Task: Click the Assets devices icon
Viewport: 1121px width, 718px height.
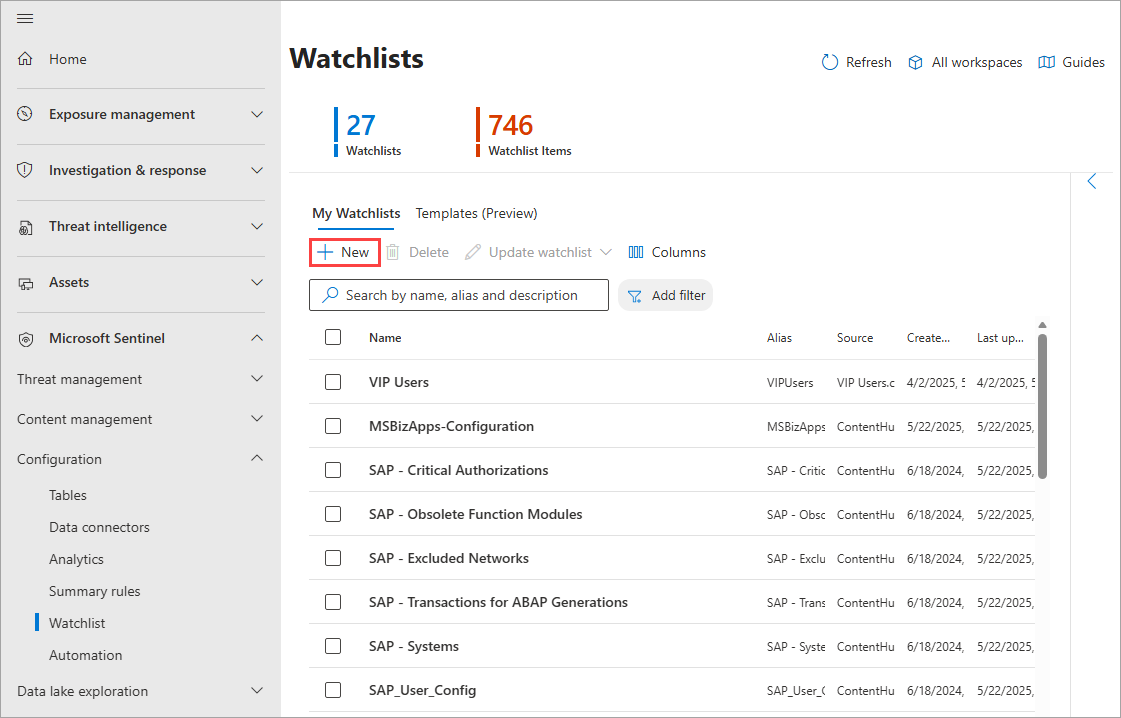Action: (x=25, y=283)
